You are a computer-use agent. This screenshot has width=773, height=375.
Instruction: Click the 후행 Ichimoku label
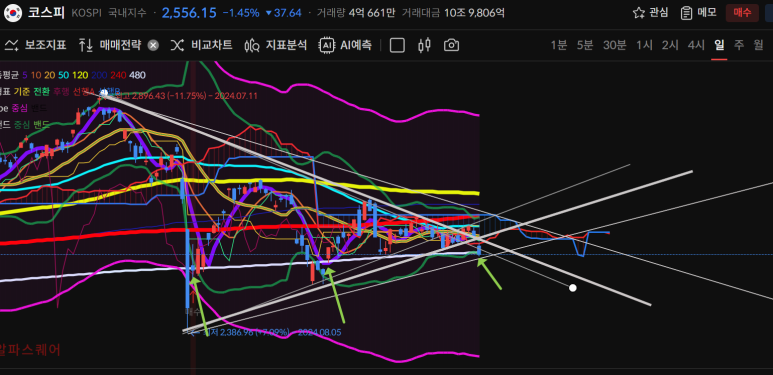pos(61,91)
